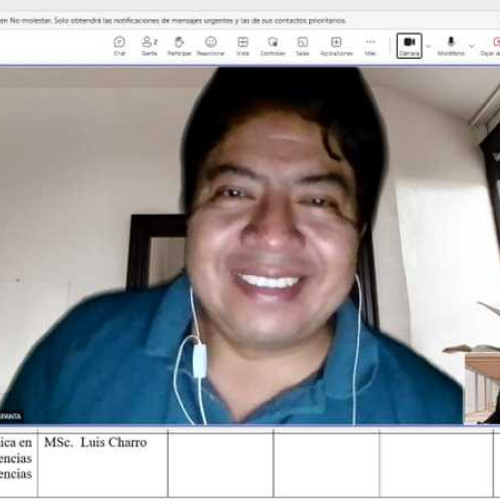Screen dimensions: 500x500
Task: Click the participant name label on video
Action: 11,416
